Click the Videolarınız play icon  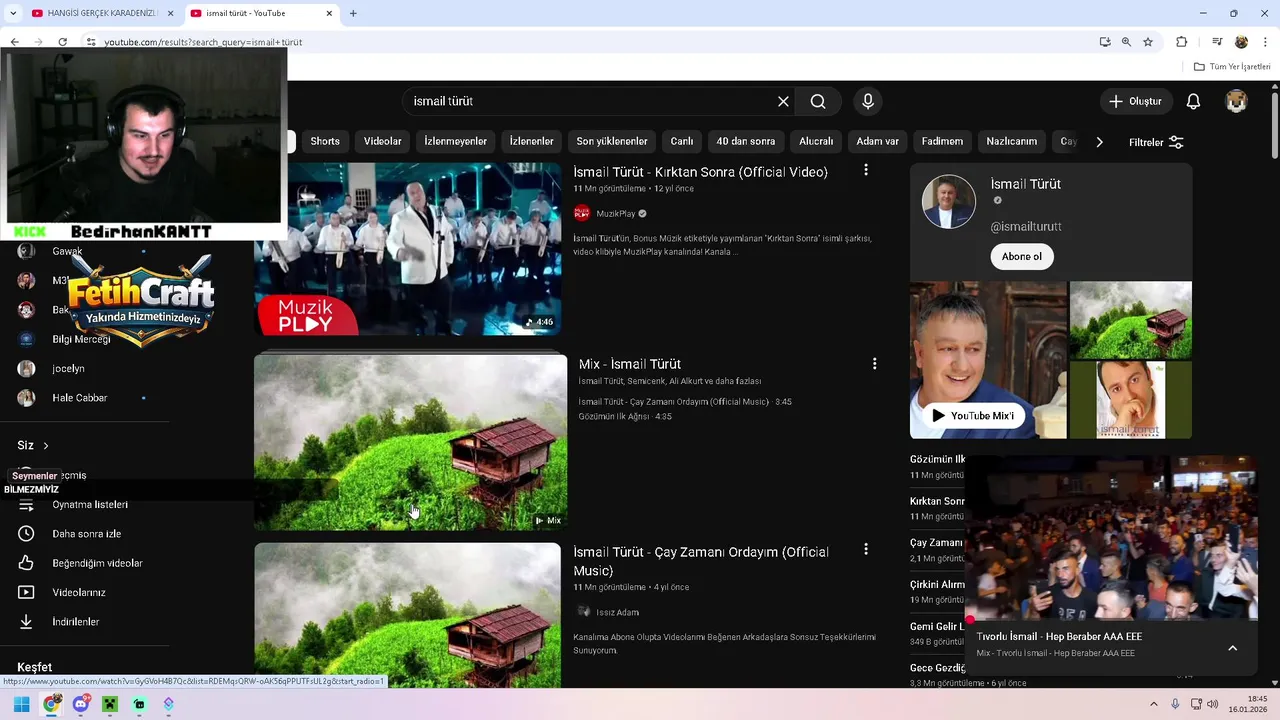click(x=26, y=592)
